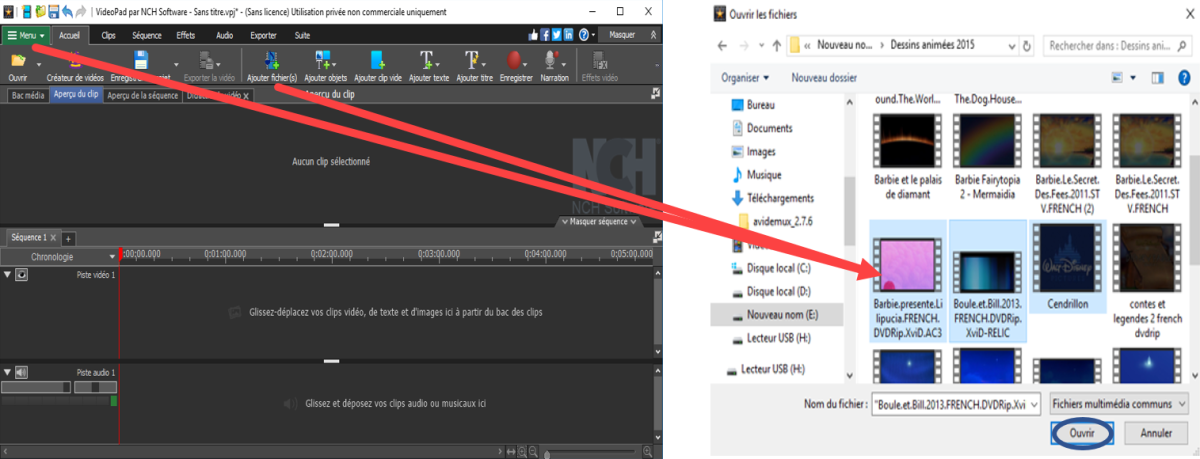Select the Aperçu de la séquence tab
Screen dimensions: 1200x459
tap(142, 95)
